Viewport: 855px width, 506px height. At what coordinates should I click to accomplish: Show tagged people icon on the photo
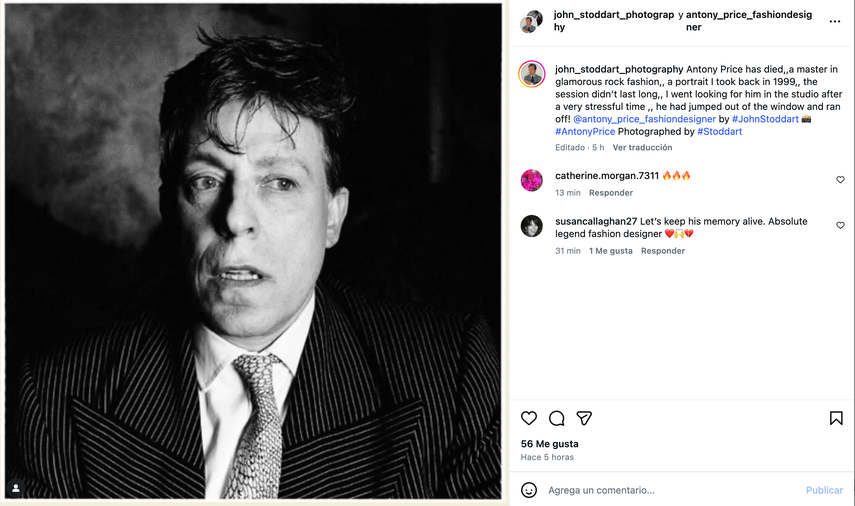coord(16,488)
